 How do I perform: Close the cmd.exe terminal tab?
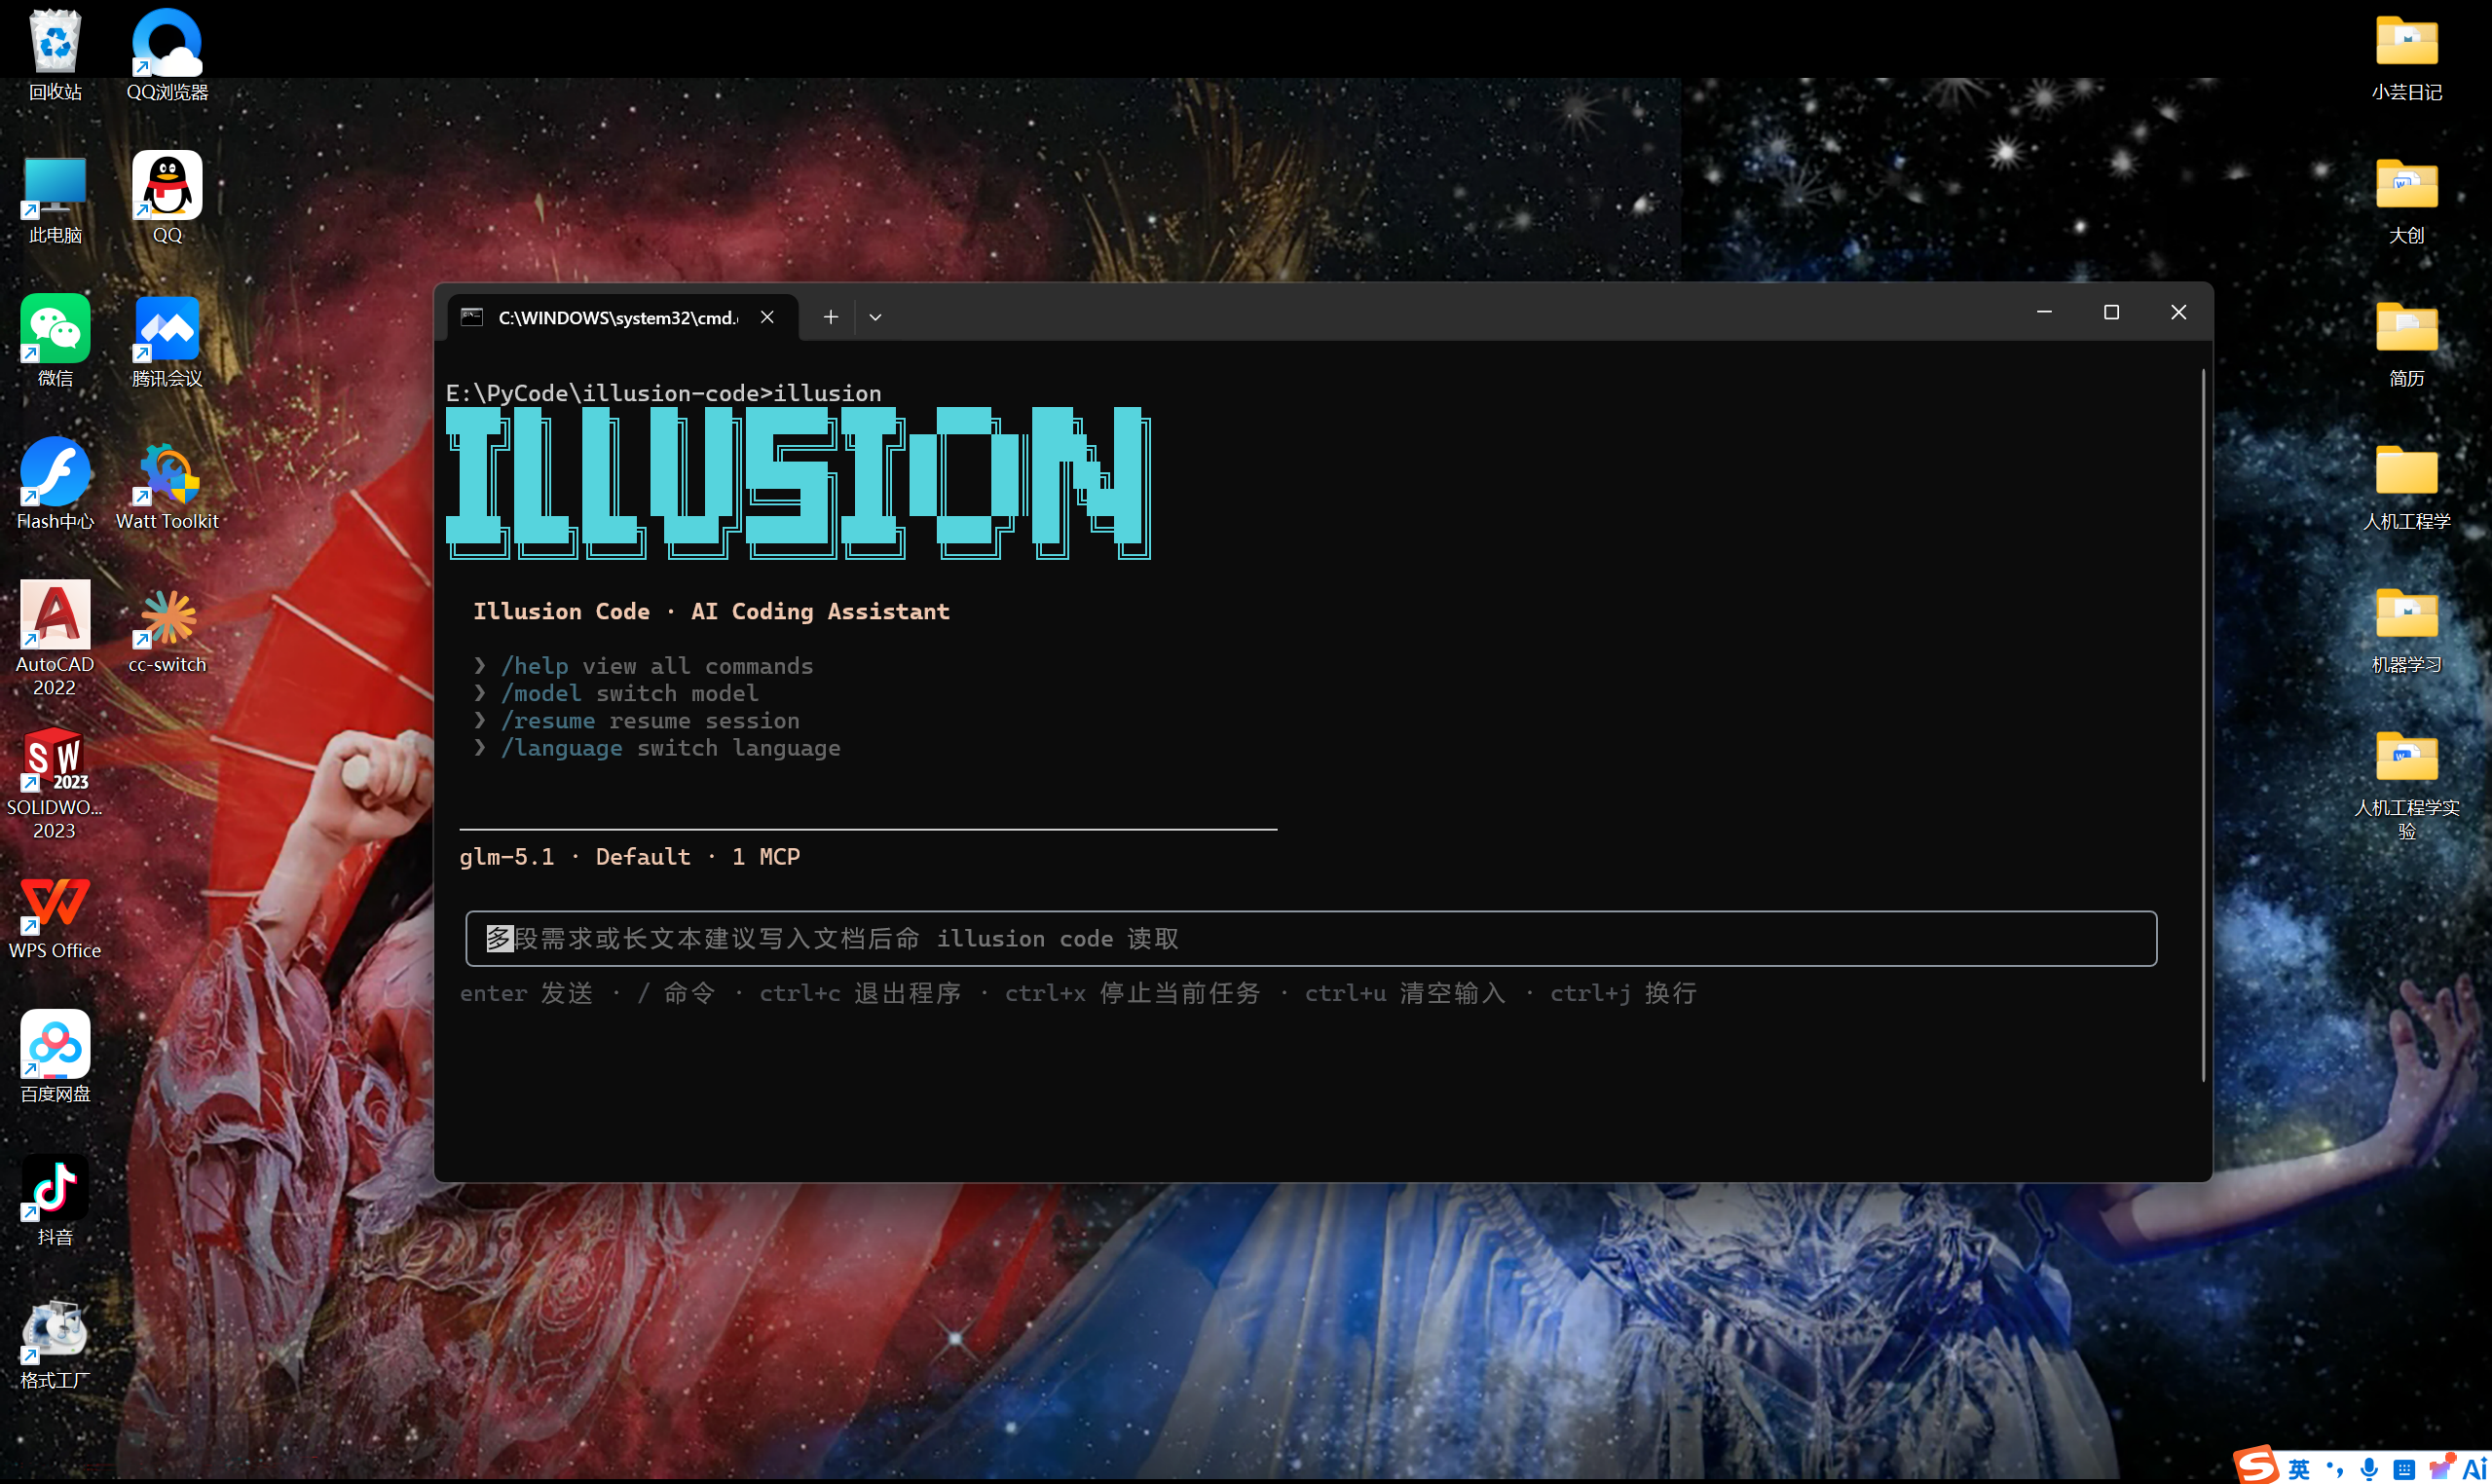[767, 317]
